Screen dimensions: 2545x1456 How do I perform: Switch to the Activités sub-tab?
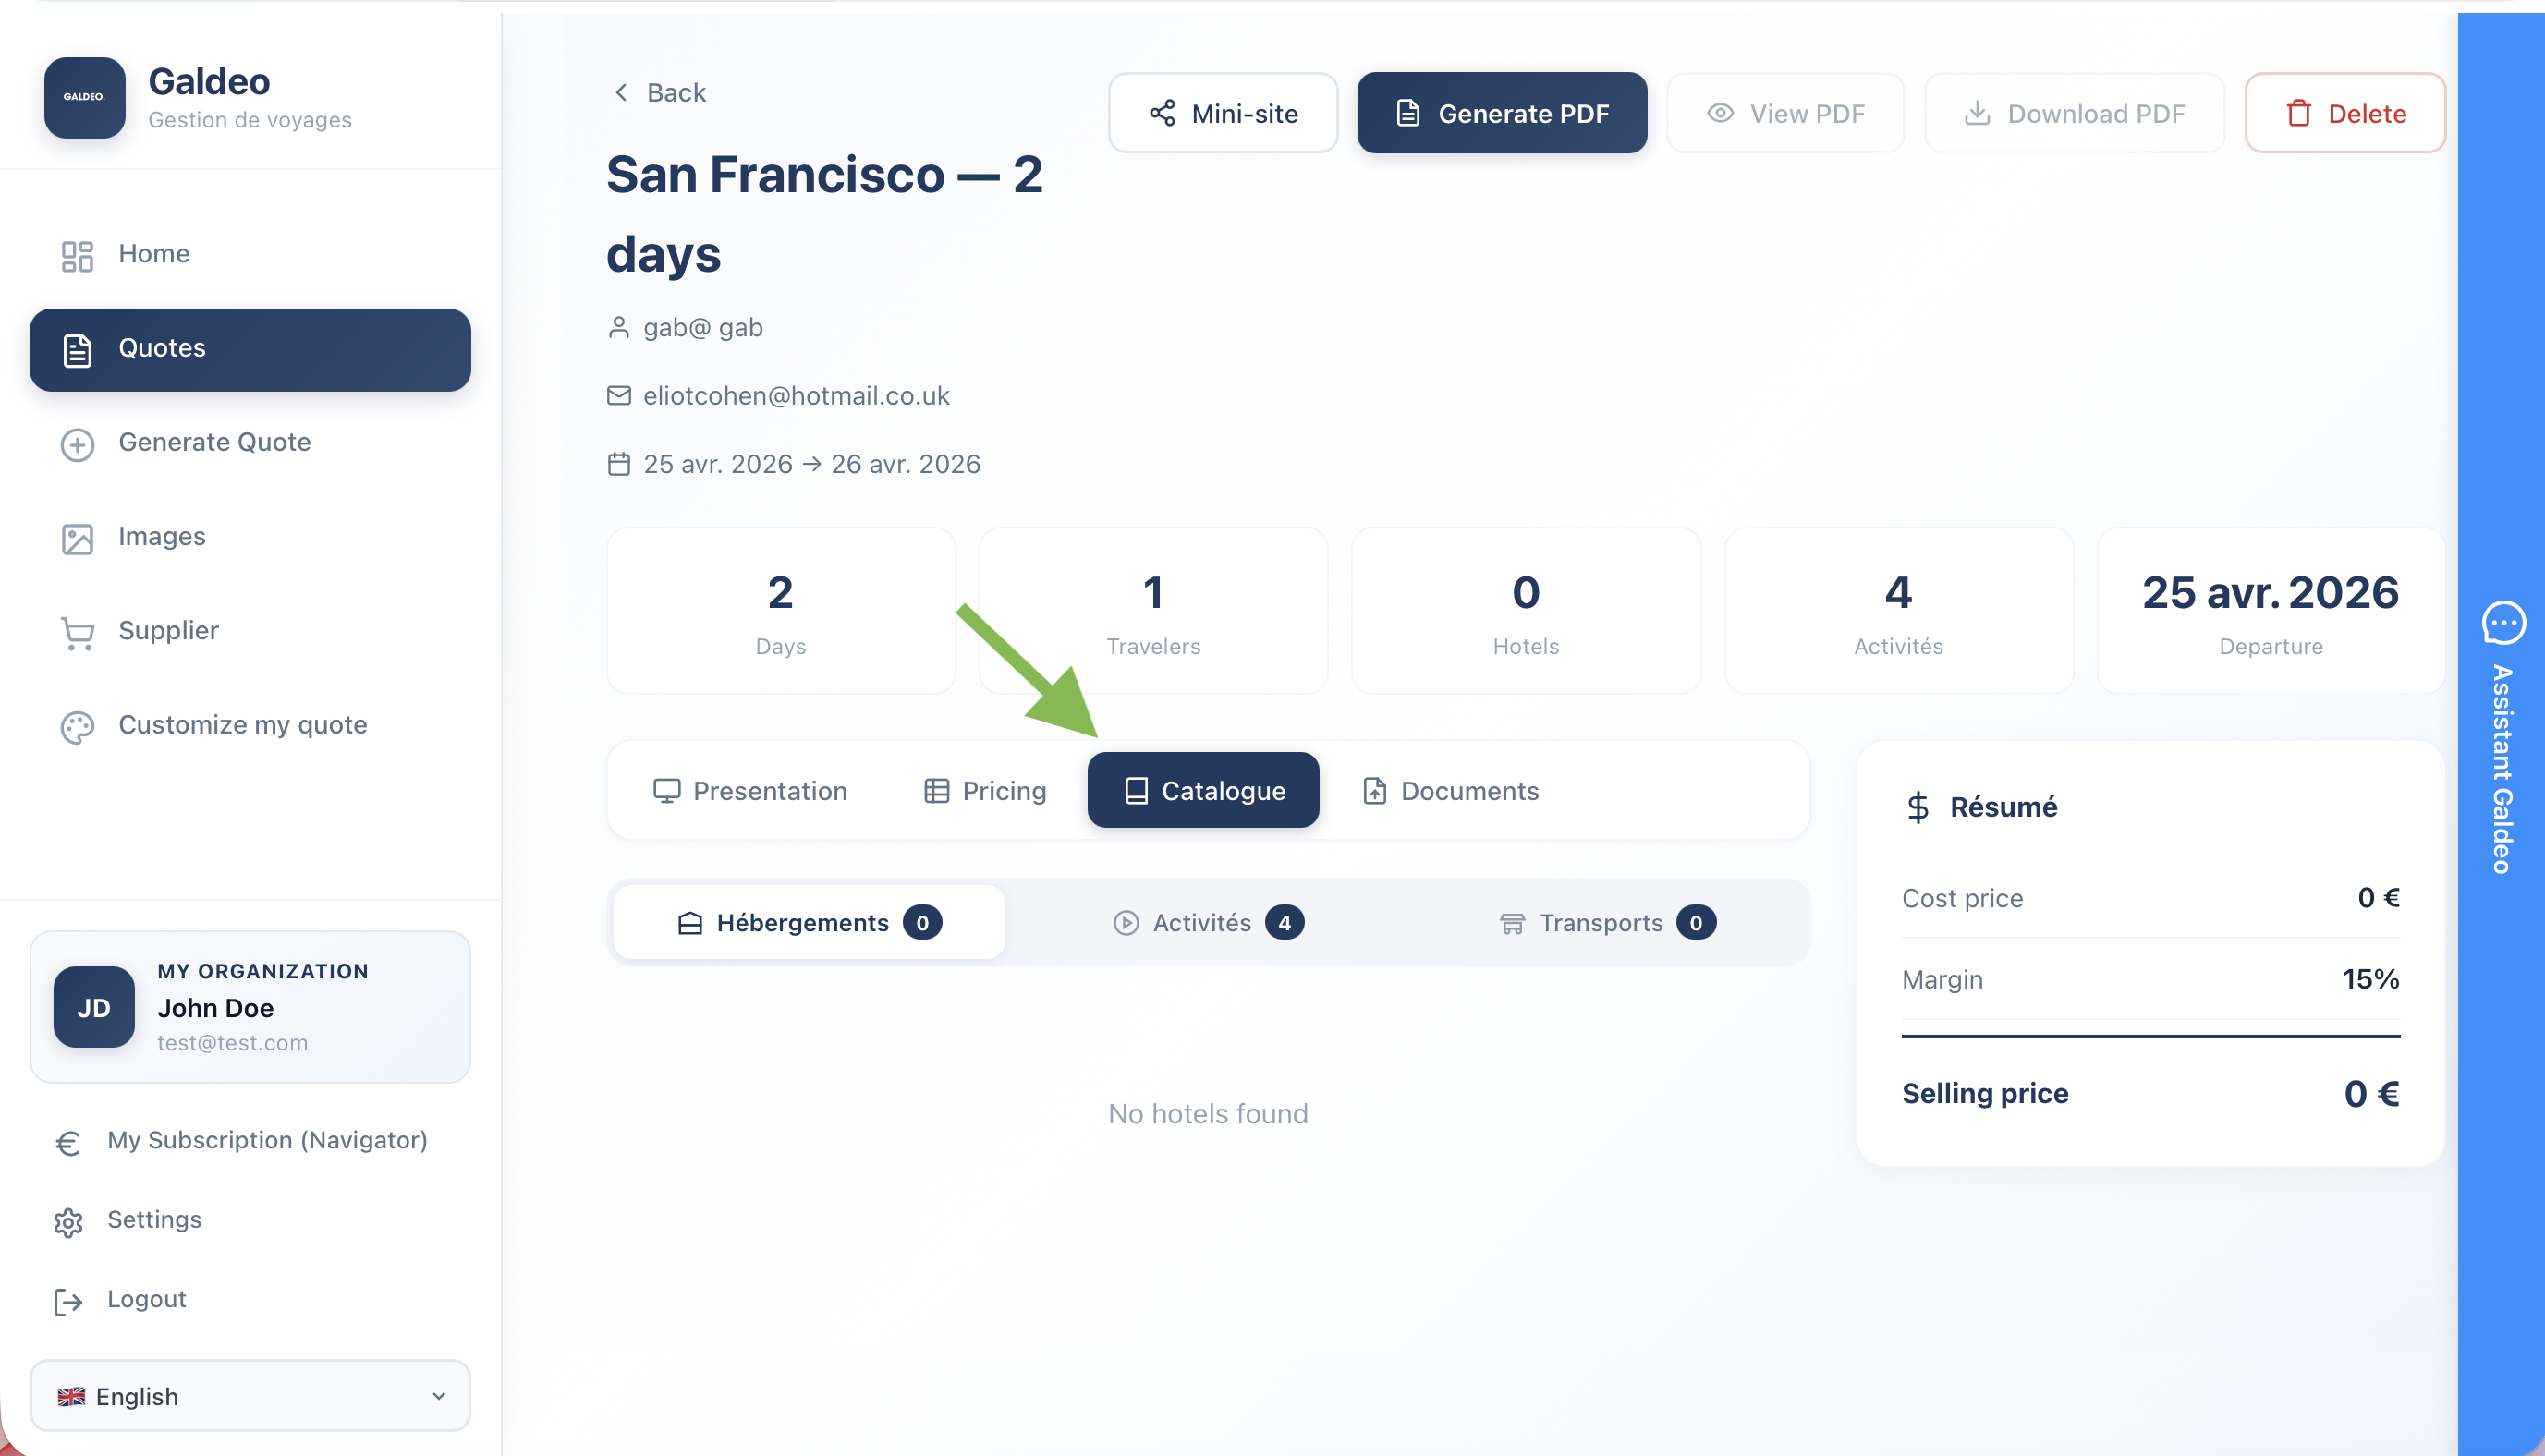click(1208, 922)
